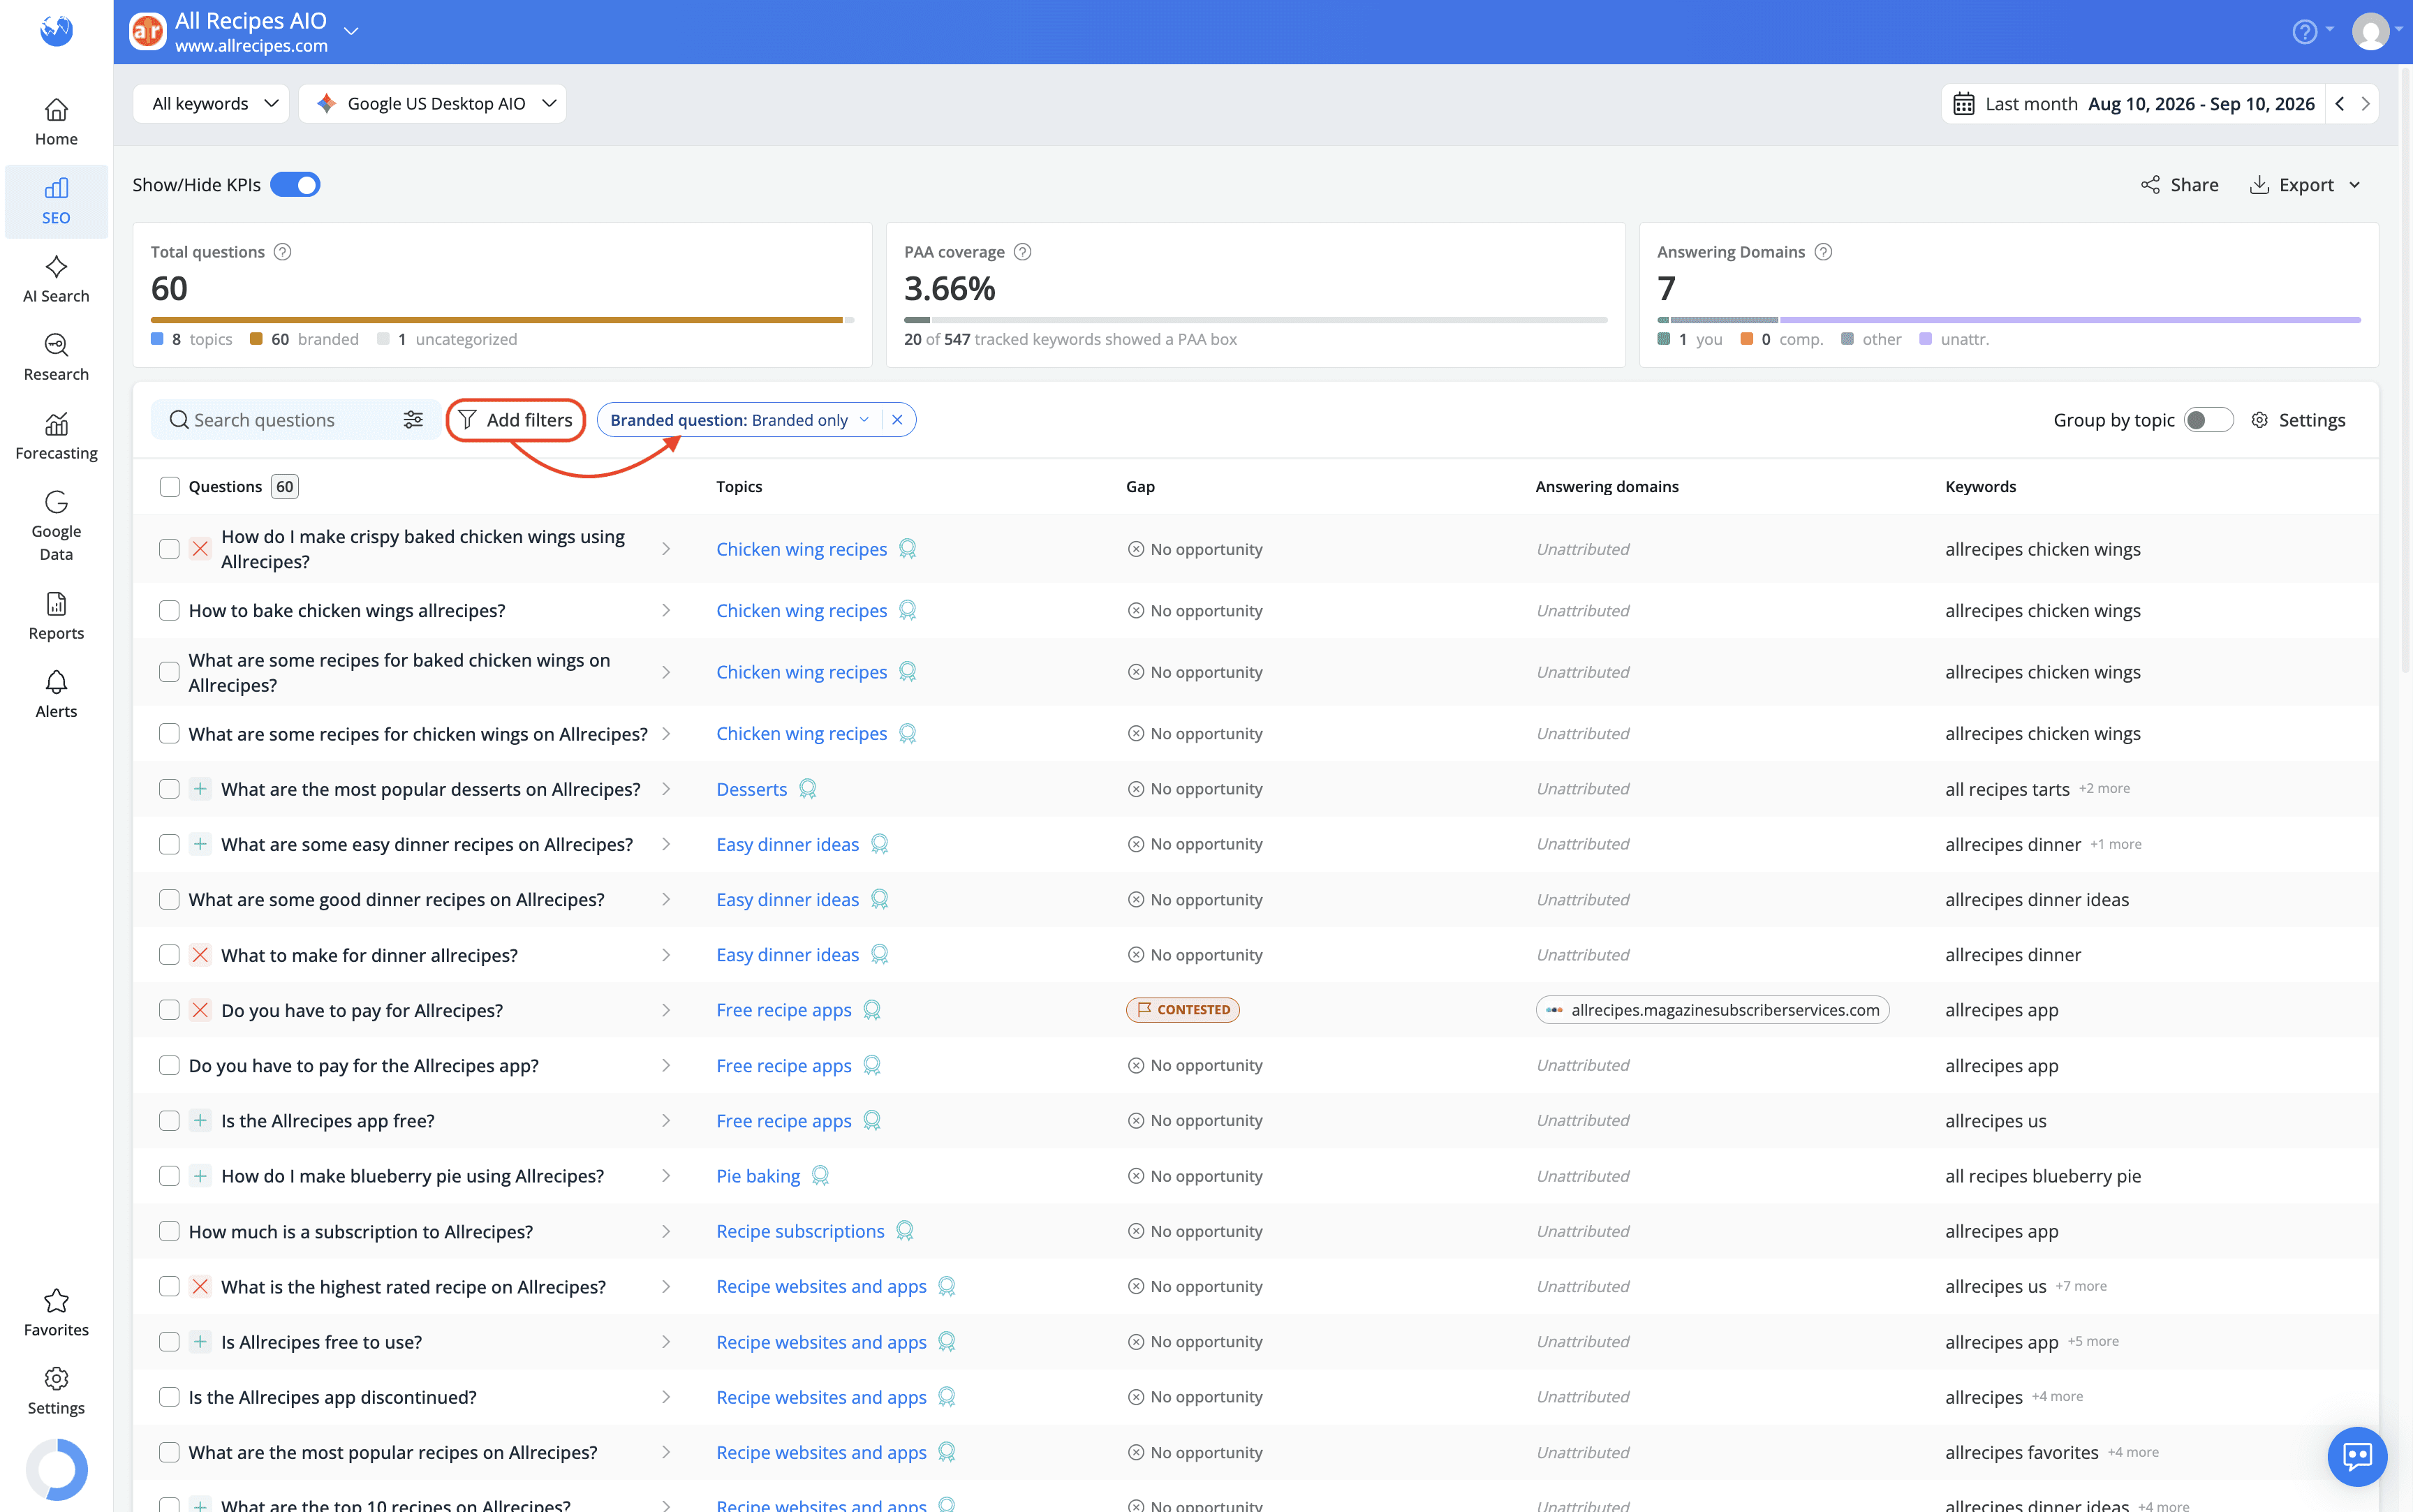Viewport: 2413px width, 1512px height.
Task: Click the calendar icon for date range
Action: pyautogui.click(x=1963, y=104)
